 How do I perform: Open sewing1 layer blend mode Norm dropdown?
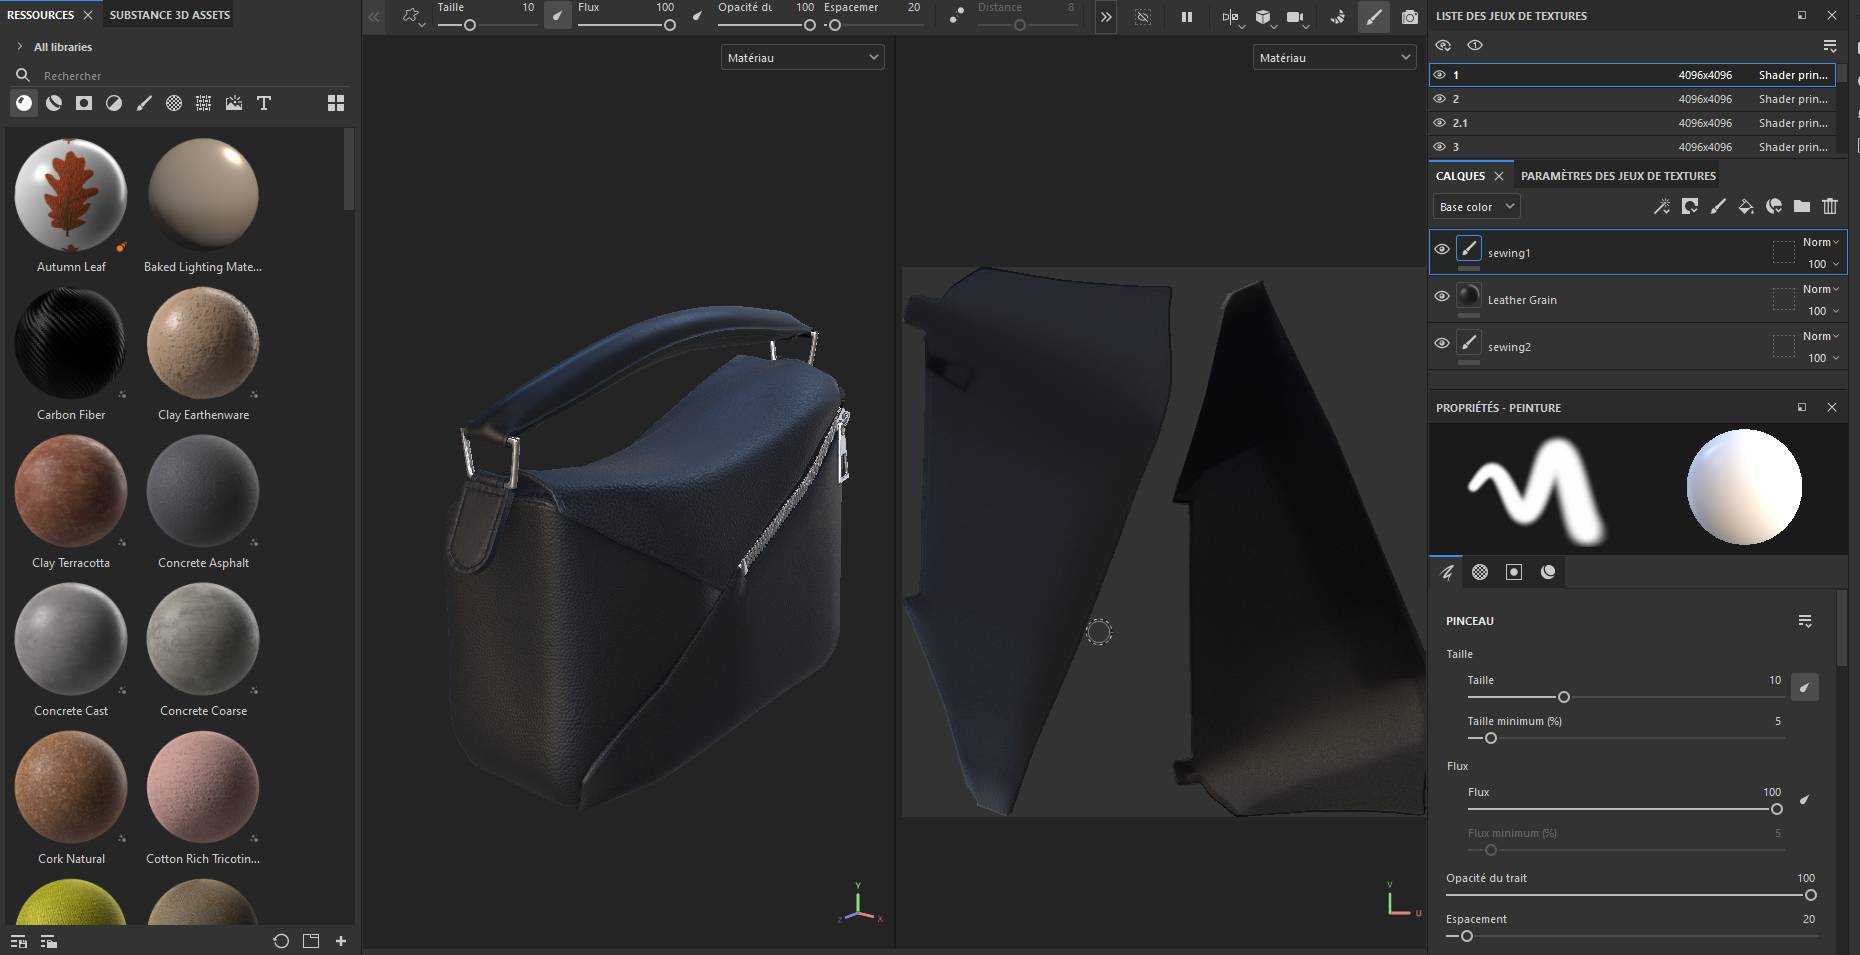click(x=1821, y=242)
